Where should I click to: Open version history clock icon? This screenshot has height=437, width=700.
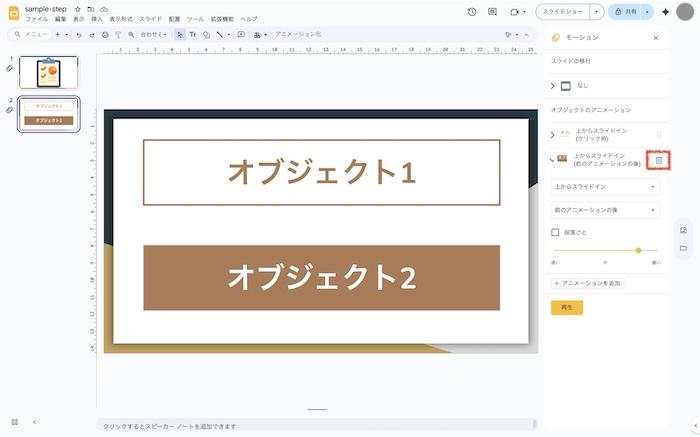pos(472,12)
